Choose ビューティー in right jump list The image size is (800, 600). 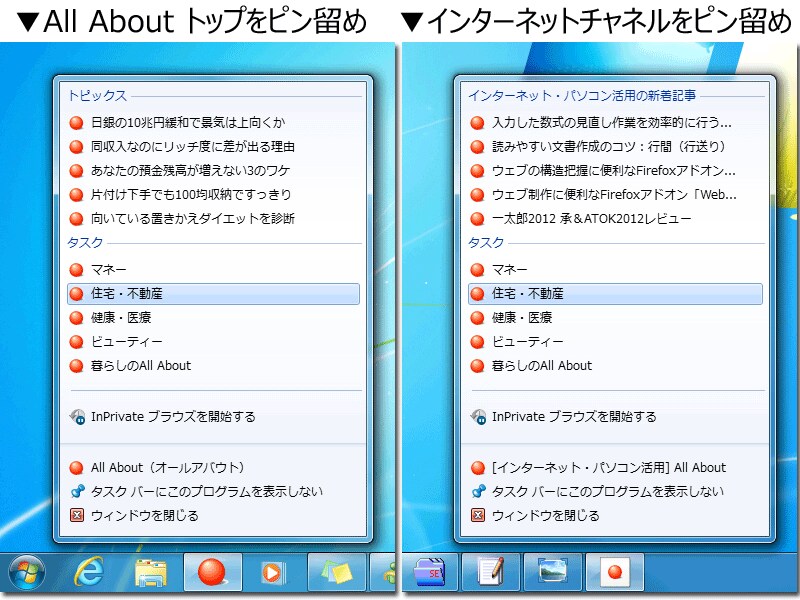point(615,341)
